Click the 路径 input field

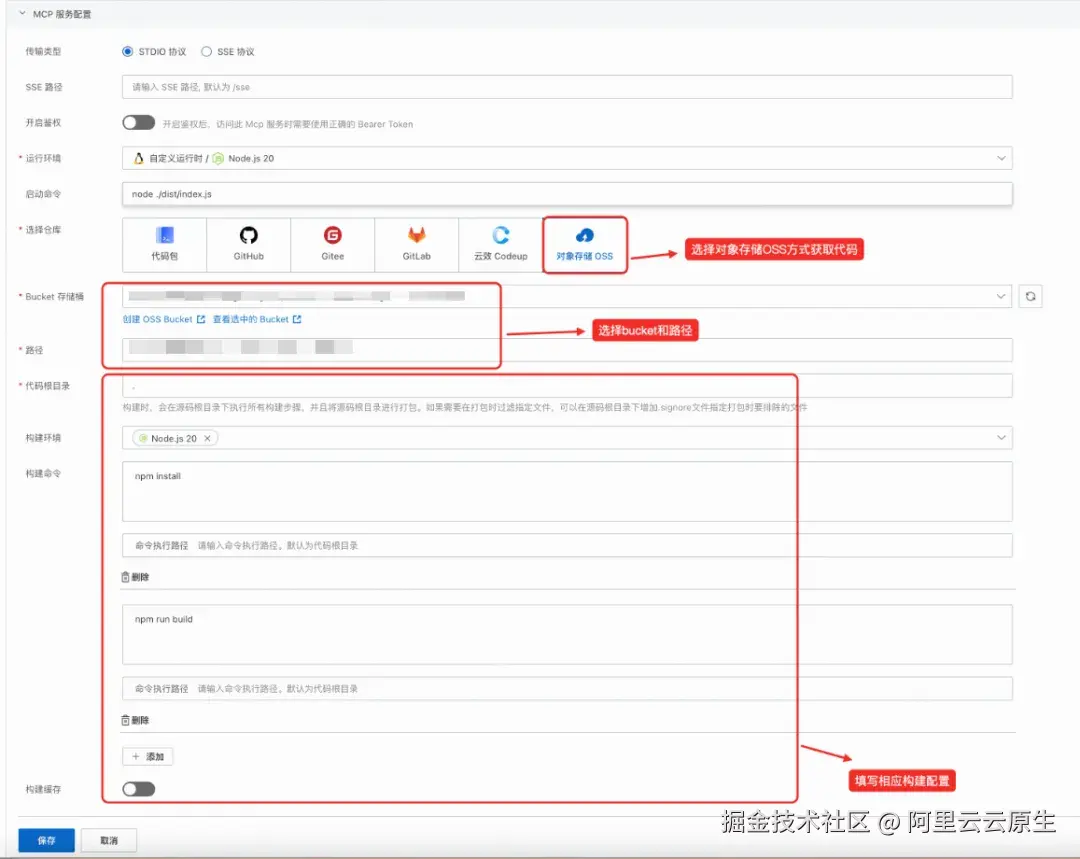point(567,349)
